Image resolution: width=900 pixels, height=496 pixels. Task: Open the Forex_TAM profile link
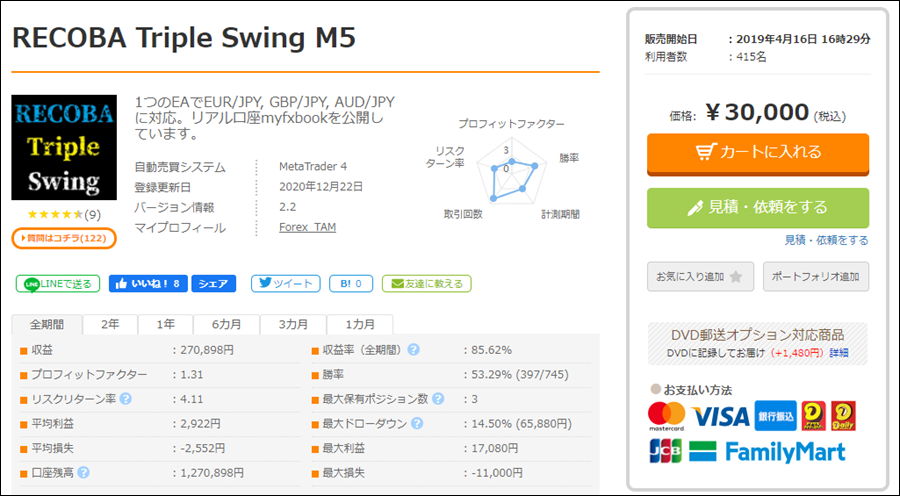pyautogui.click(x=307, y=227)
